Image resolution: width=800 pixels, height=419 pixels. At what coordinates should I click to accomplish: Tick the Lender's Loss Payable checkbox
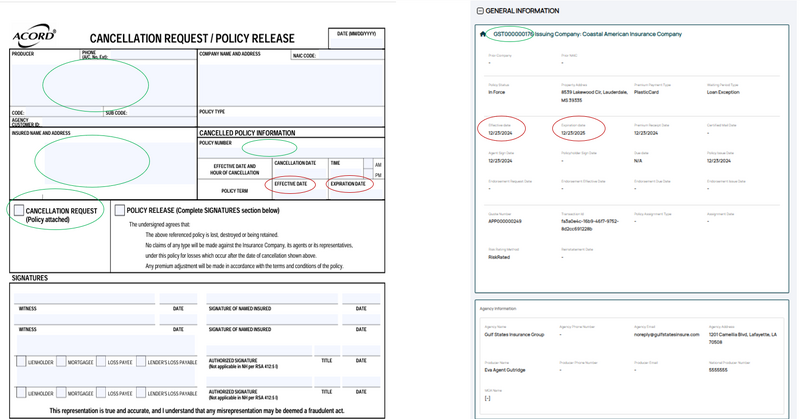(x=141, y=362)
